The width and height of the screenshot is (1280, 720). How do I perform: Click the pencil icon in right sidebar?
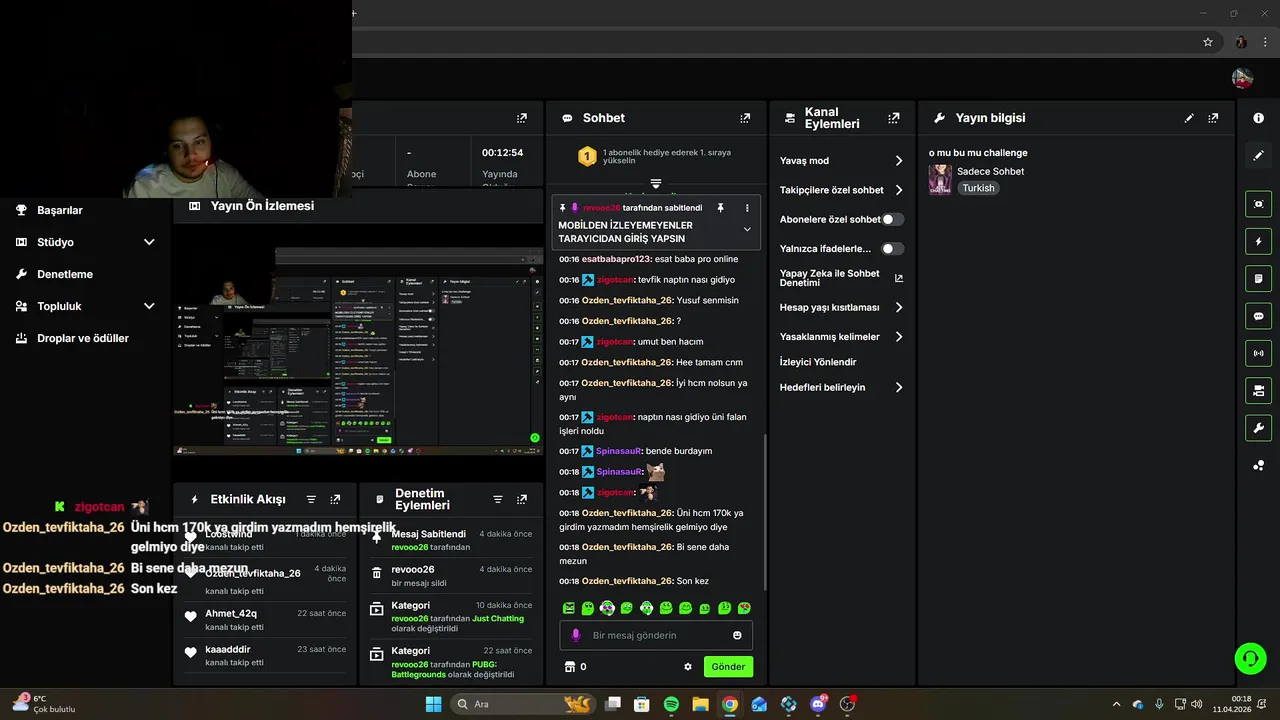pos(1258,155)
